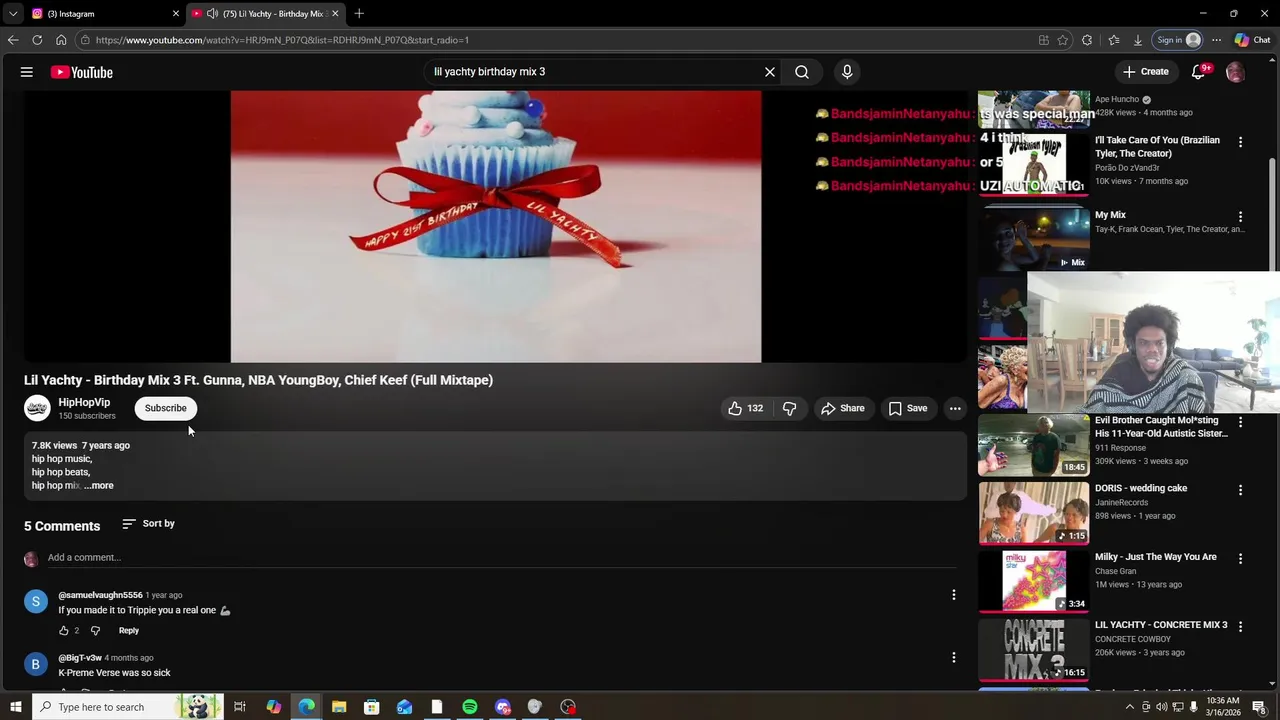The image size is (1280, 720).
Task: Like the video with thumbs up
Action: pyautogui.click(x=745, y=408)
